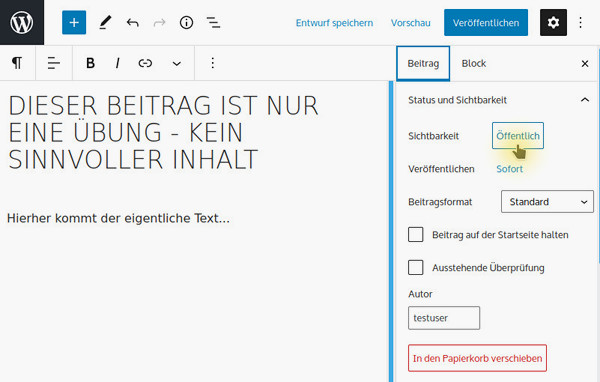The width and height of the screenshot is (600, 382).
Task: Undo the last change
Action: click(132, 23)
